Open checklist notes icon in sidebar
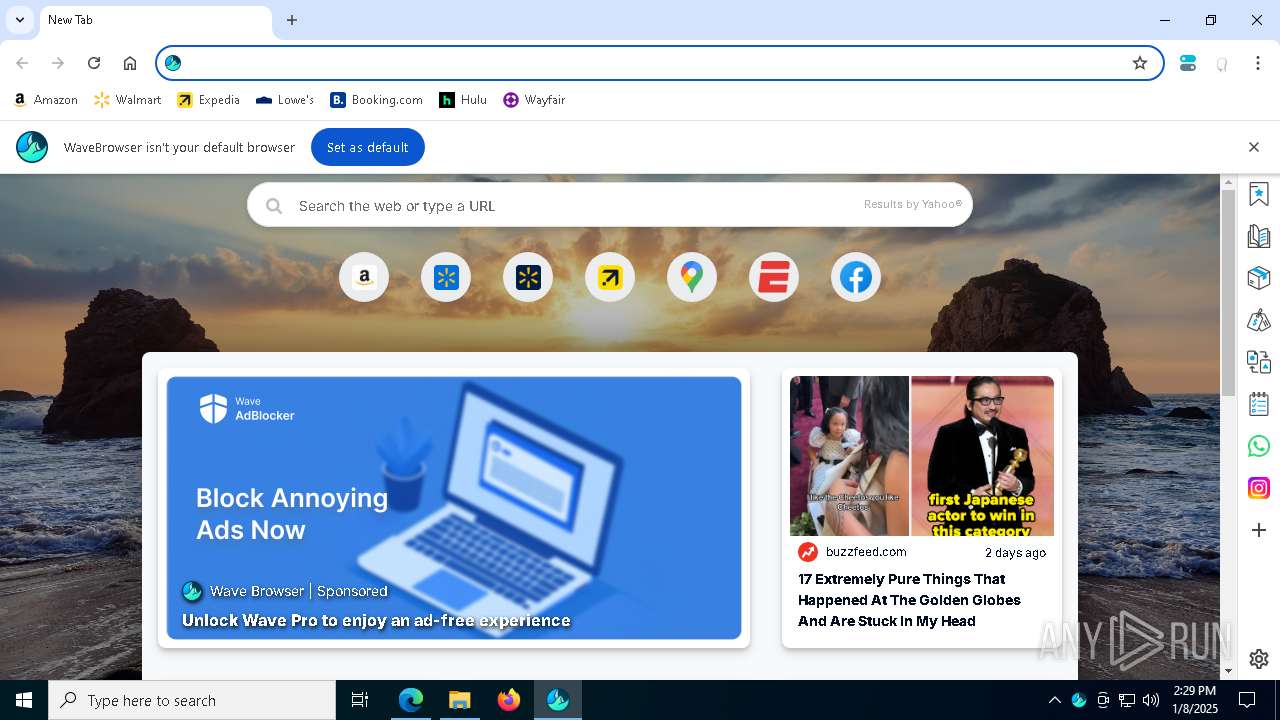Image resolution: width=1280 pixels, height=720 pixels. (x=1259, y=404)
